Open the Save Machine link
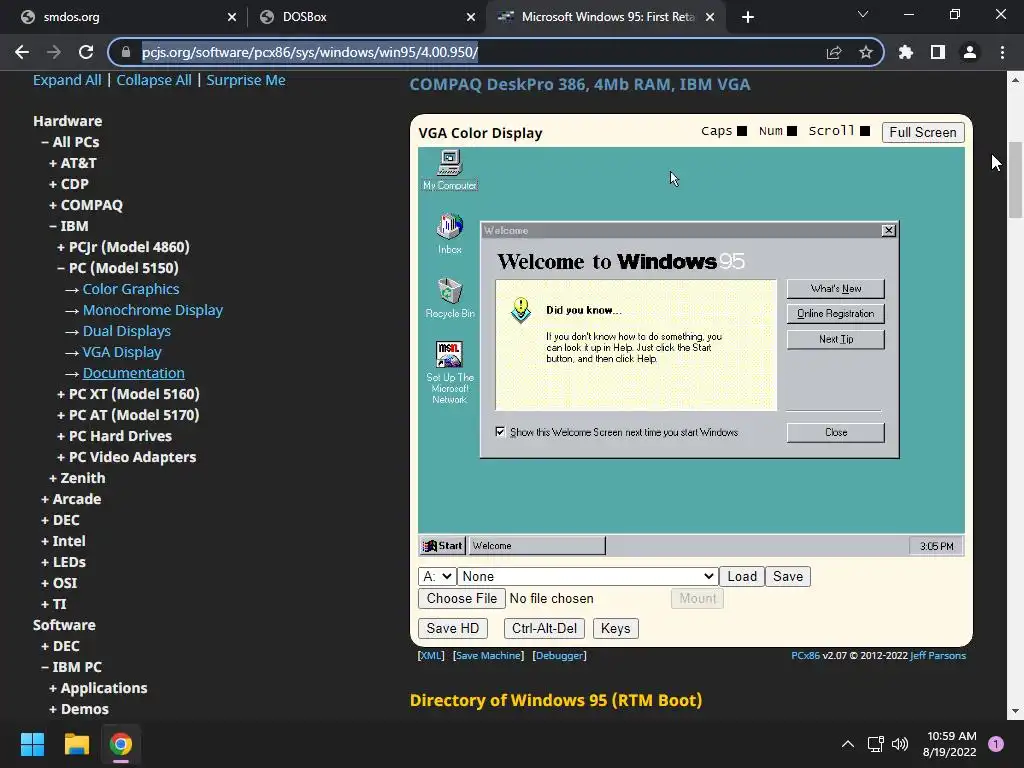The width and height of the screenshot is (1024, 768). tap(488, 655)
